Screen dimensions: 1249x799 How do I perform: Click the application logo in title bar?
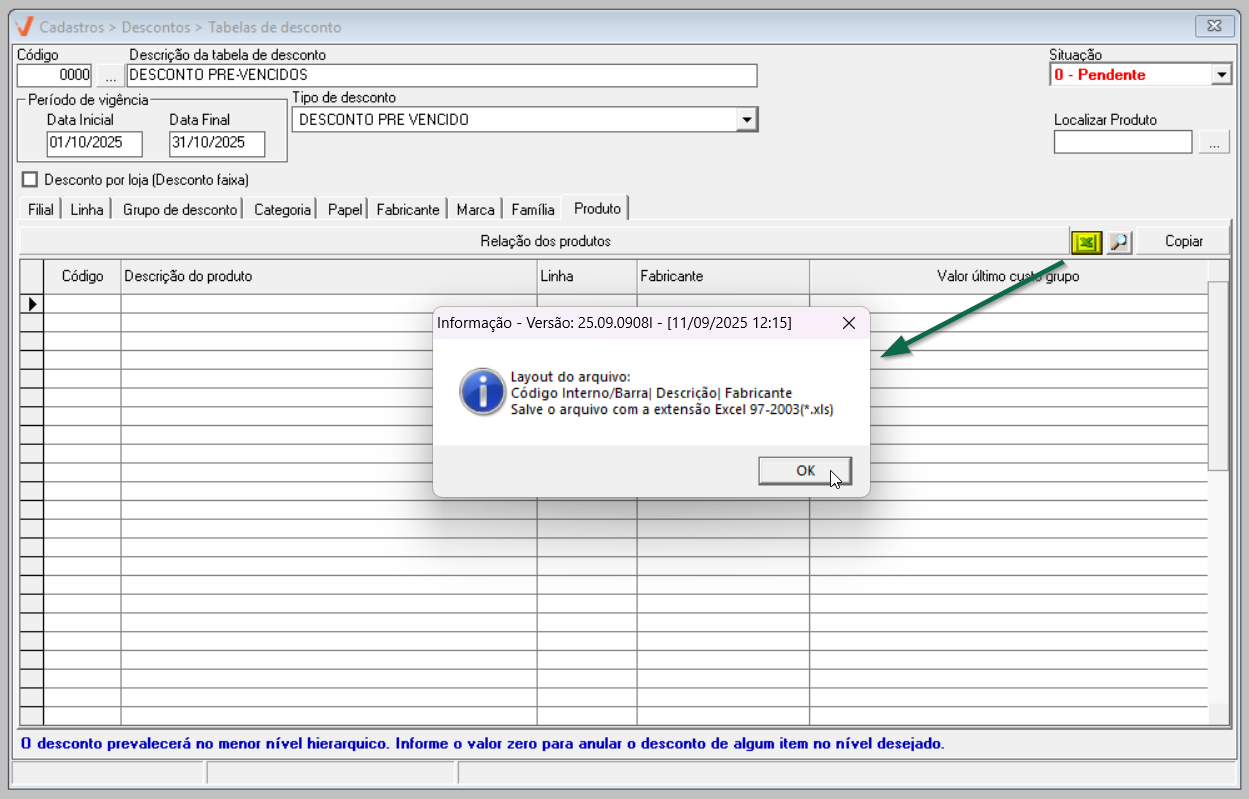pos(25,27)
